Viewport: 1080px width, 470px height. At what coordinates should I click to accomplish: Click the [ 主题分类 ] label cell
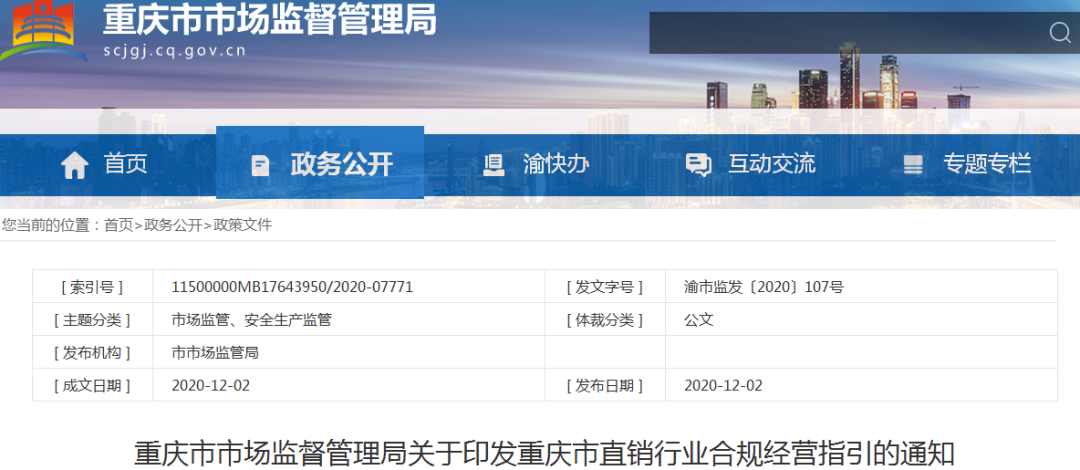(92, 320)
